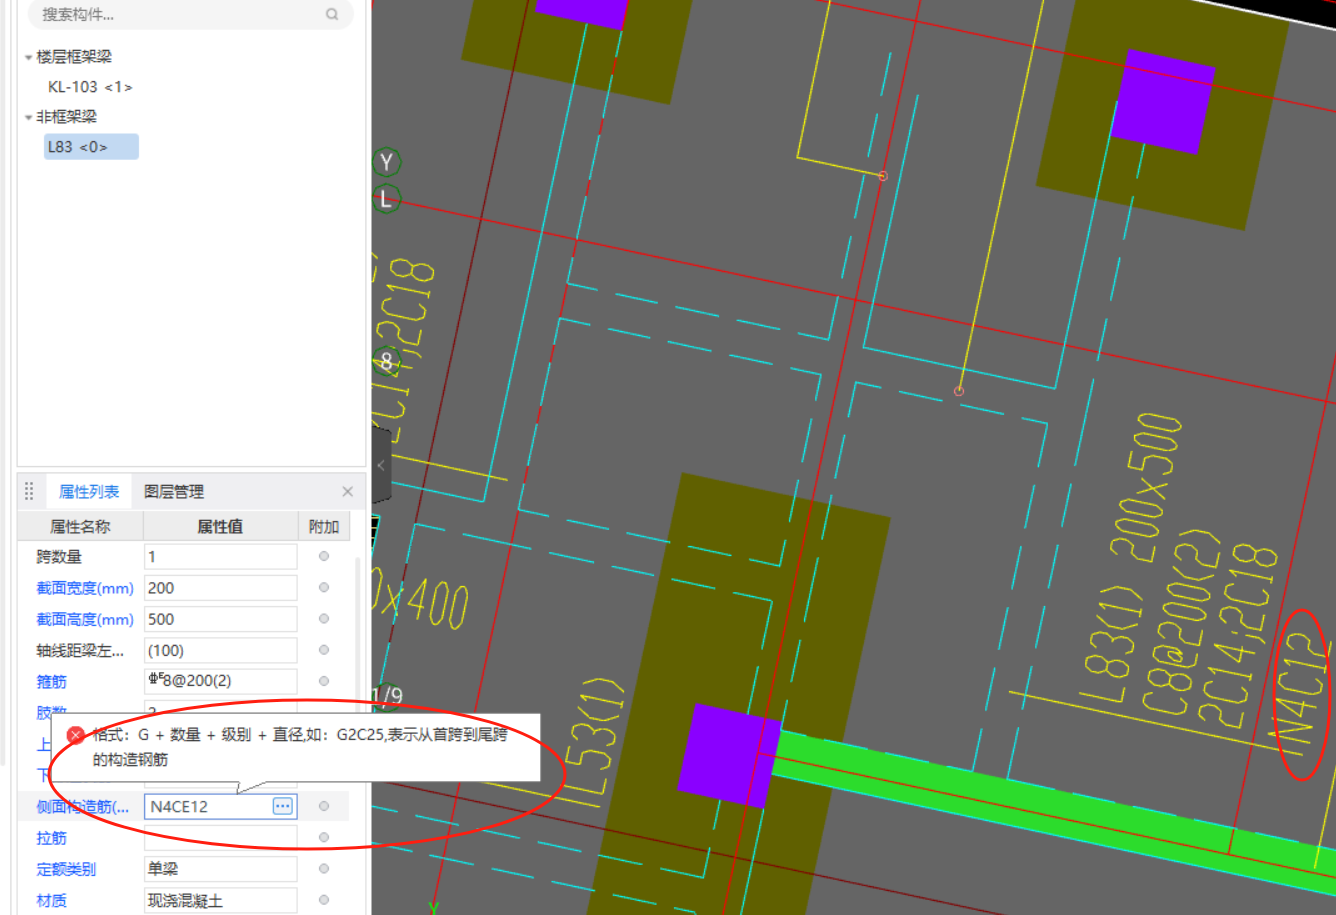Toggle the 附加 option for 侧面构造筋
1336x915 pixels.
click(324, 806)
